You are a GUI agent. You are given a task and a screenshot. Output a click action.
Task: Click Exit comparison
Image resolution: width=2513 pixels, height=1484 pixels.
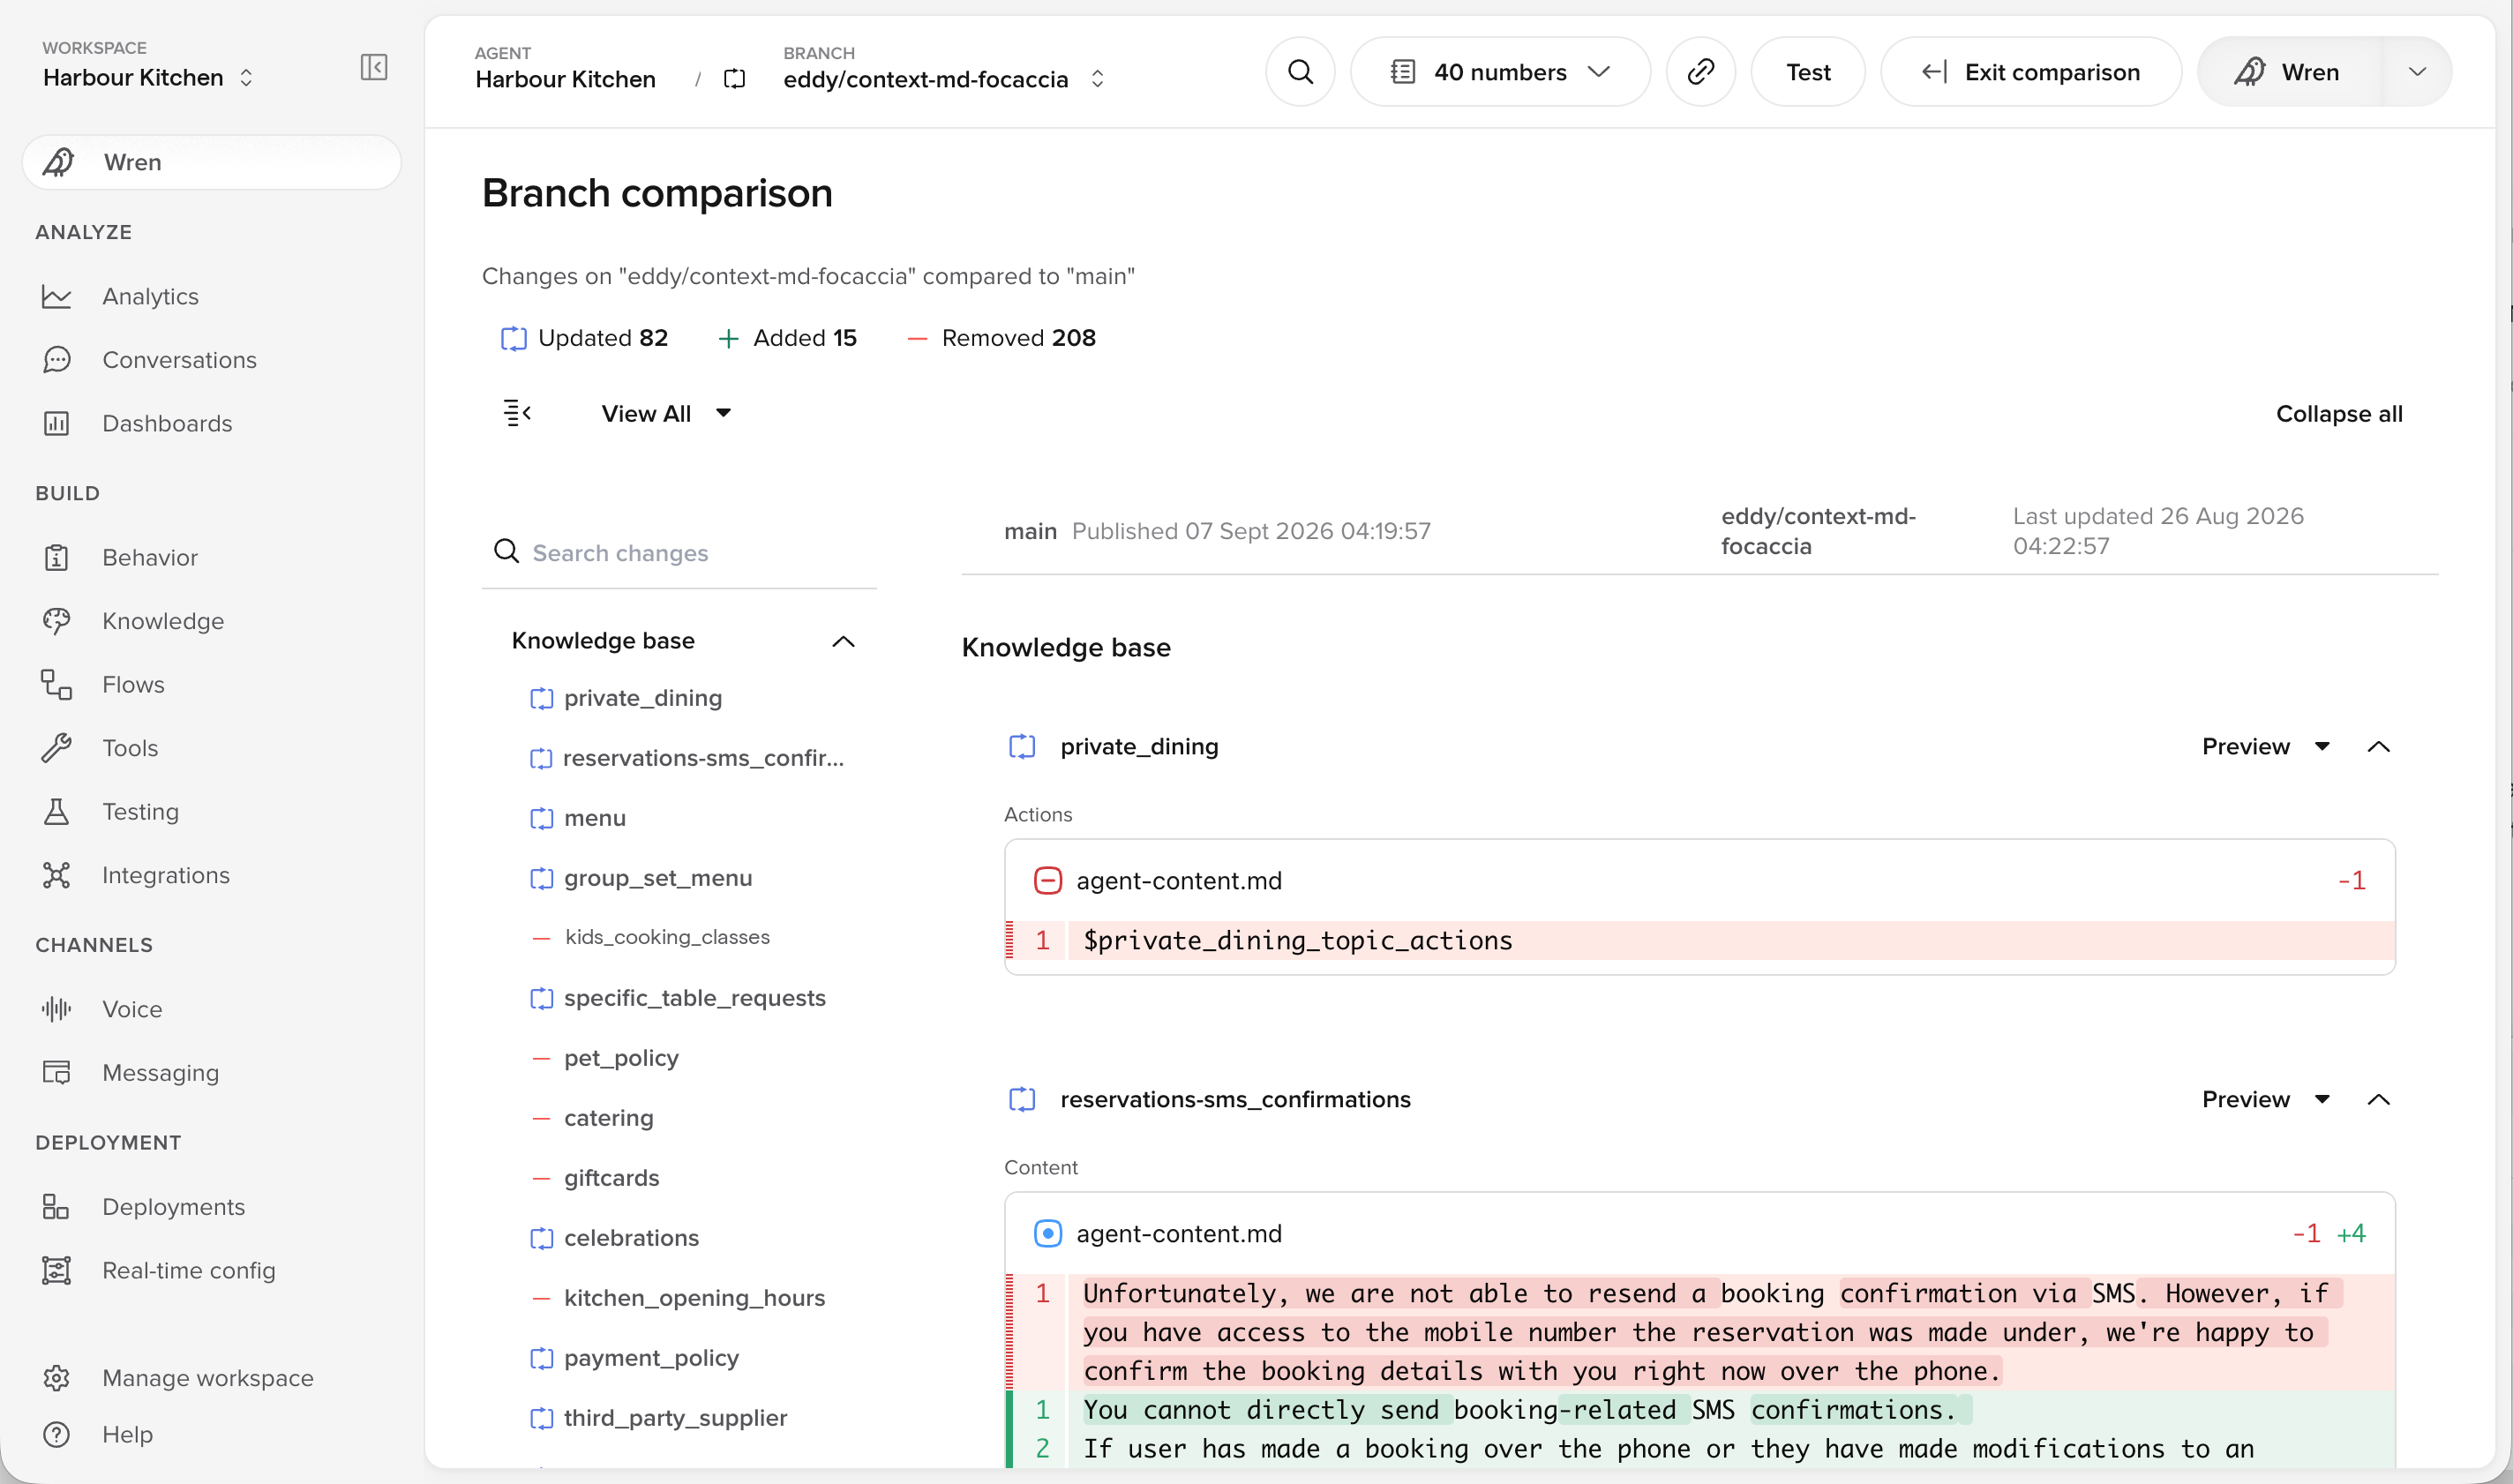(2030, 72)
